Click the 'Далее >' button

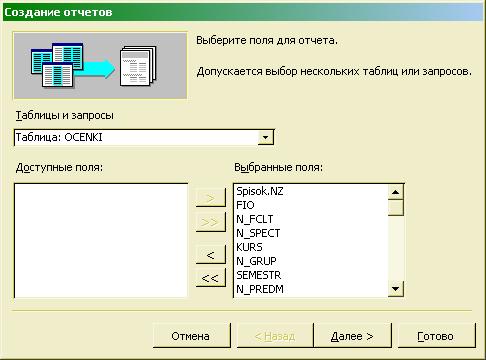coord(352,336)
